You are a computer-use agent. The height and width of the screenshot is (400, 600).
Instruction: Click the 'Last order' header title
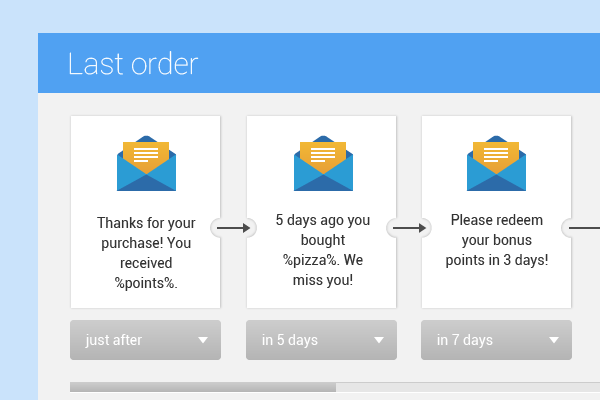coord(133,64)
